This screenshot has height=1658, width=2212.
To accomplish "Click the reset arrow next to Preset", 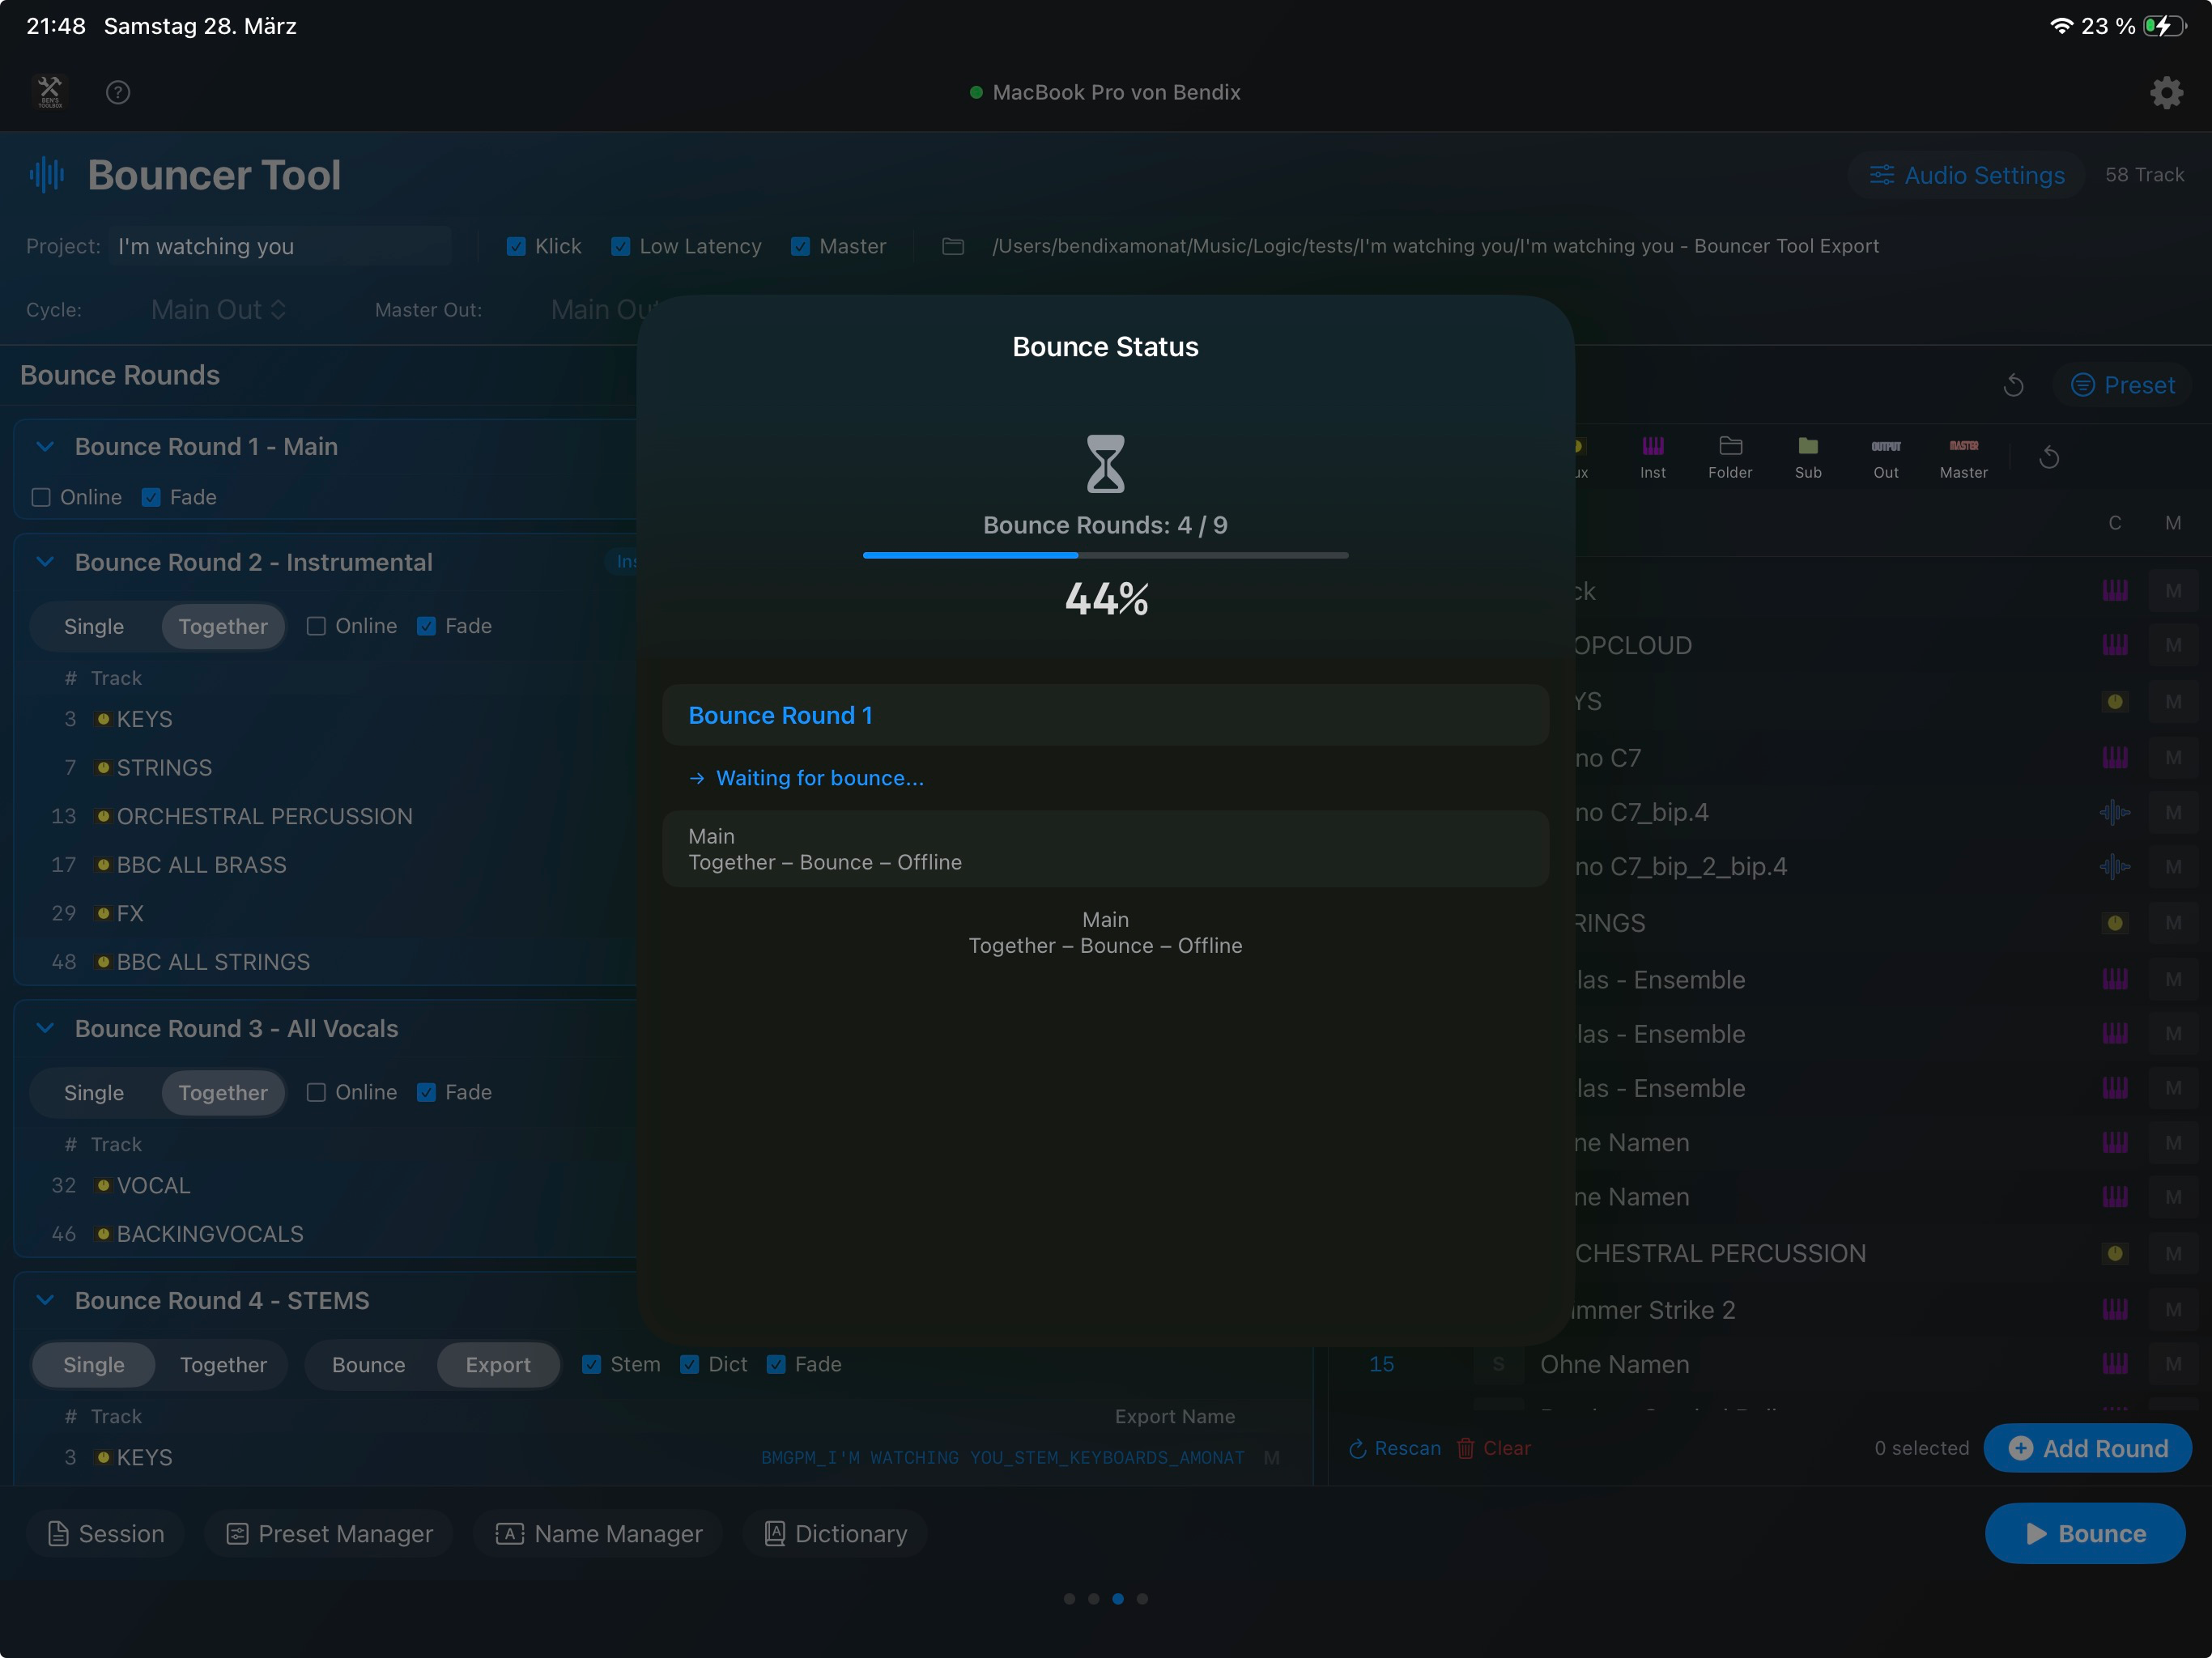I will click(2014, 385).
